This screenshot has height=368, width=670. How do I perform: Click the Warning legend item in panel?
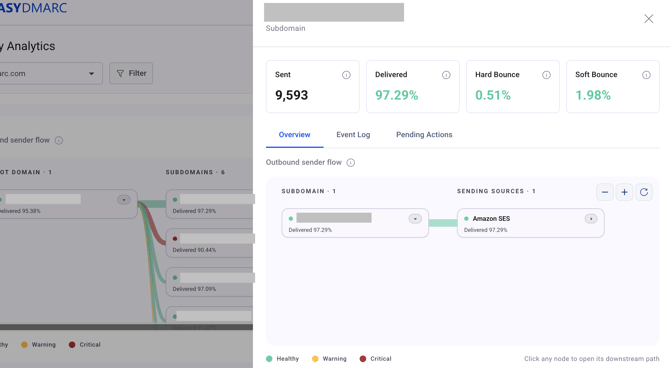[329, 359]
